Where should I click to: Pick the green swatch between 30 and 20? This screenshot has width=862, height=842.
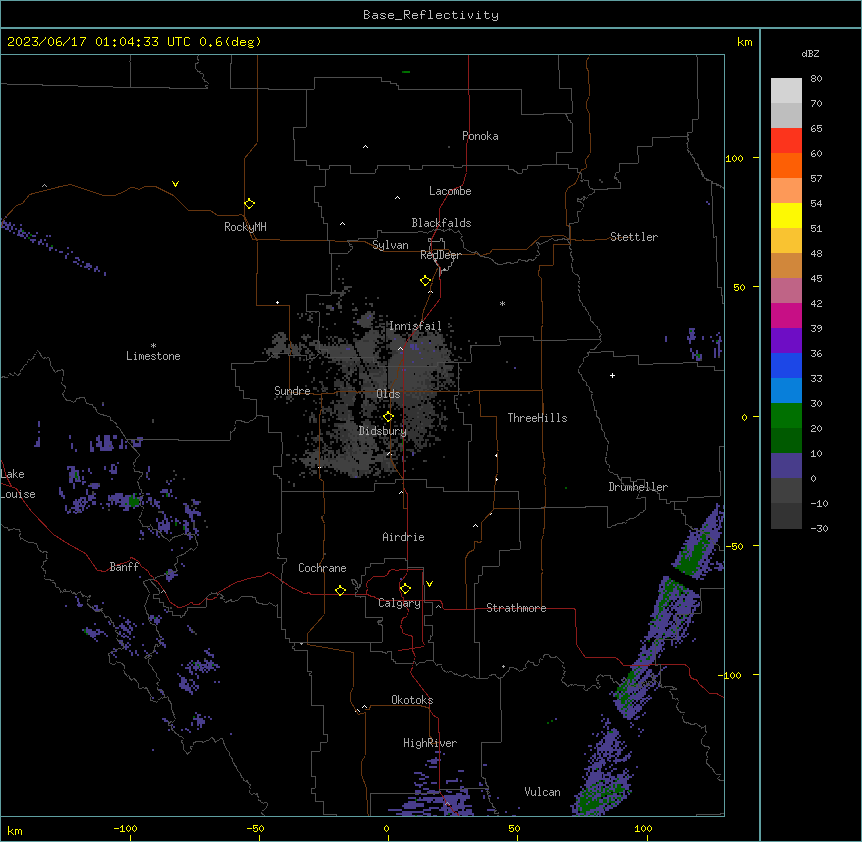786,416
